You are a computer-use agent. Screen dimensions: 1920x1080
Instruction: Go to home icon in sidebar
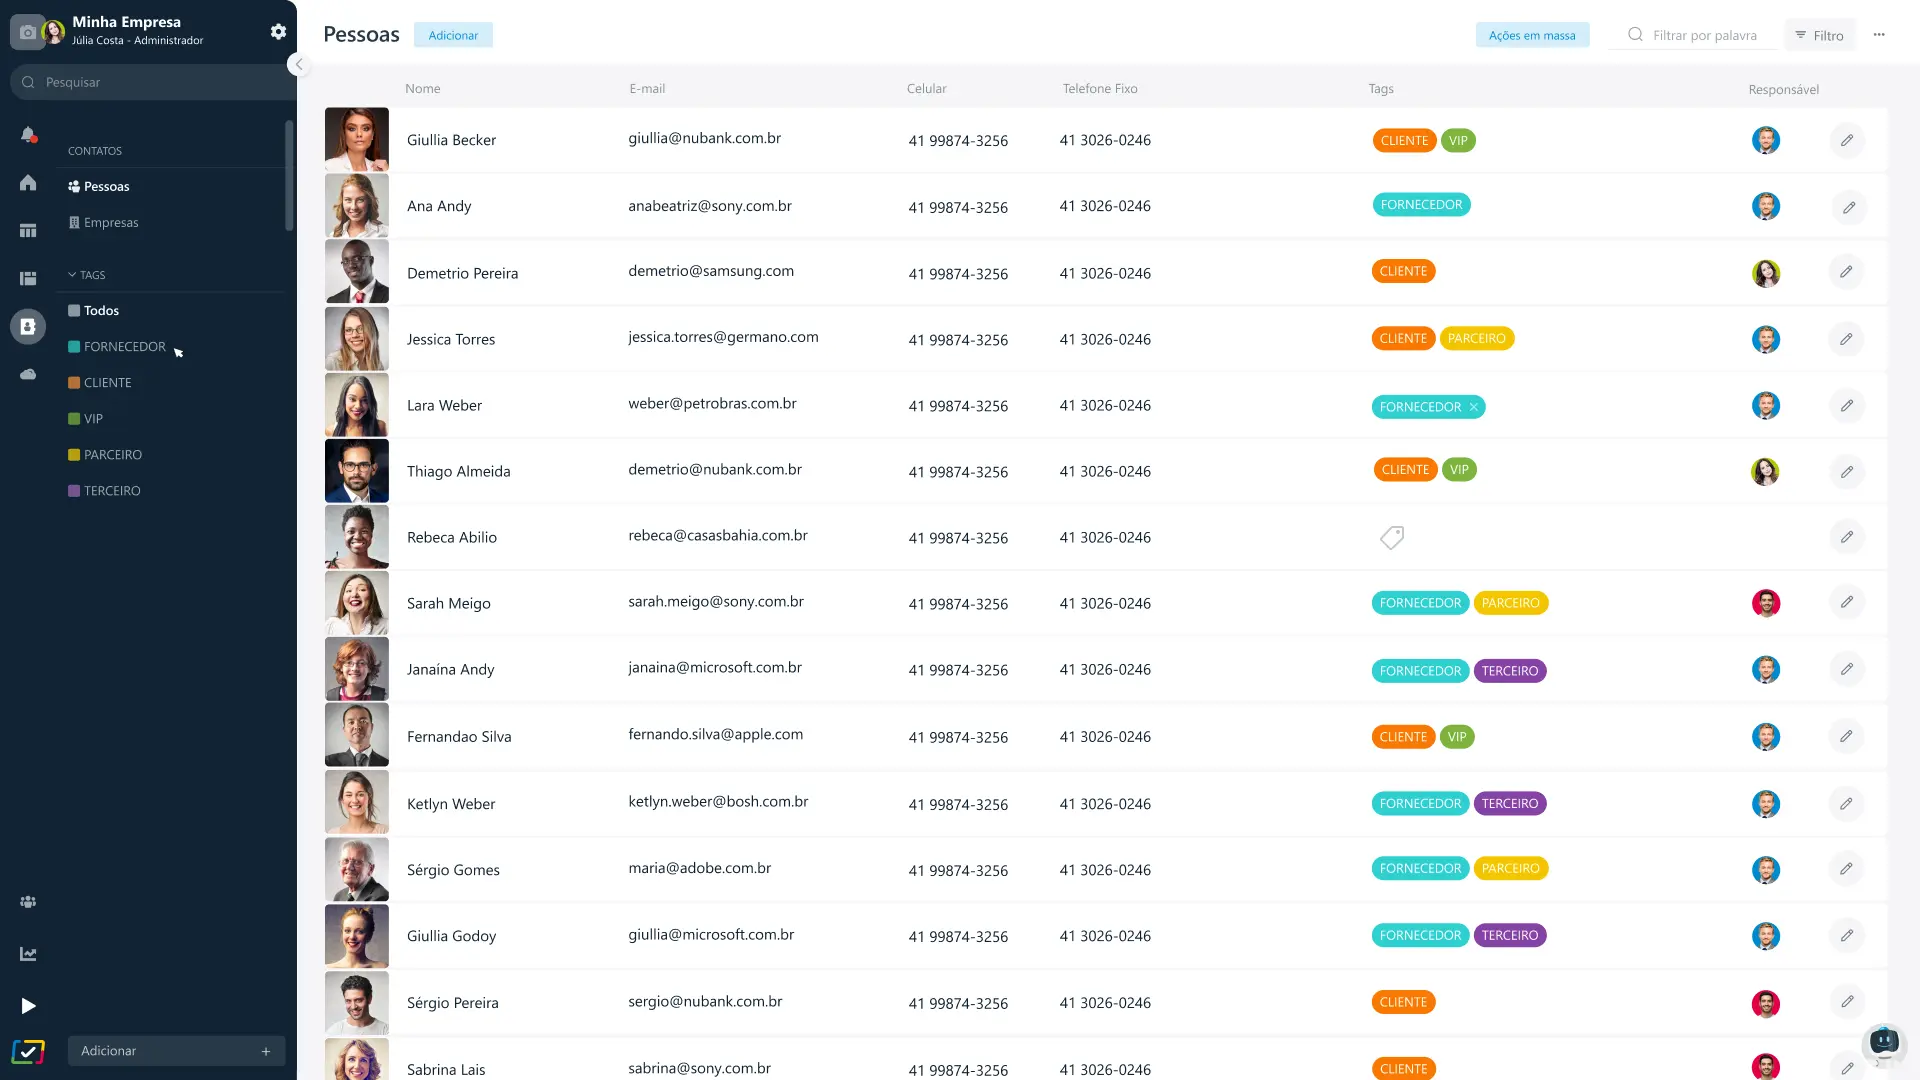[x=28, y=182]
